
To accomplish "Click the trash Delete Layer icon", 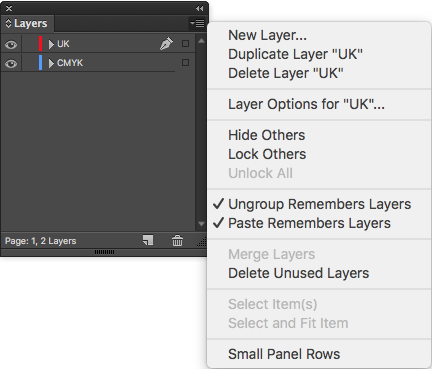I will pyautogui.click(x=177, y=240).
